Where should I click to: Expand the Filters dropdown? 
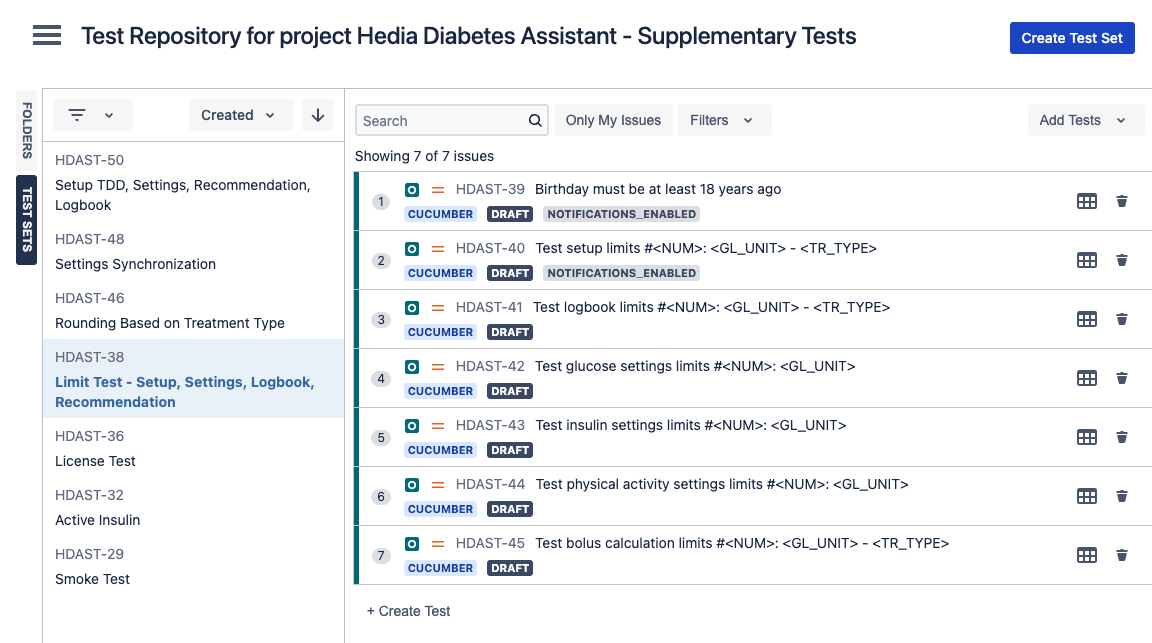pos(724,120)
